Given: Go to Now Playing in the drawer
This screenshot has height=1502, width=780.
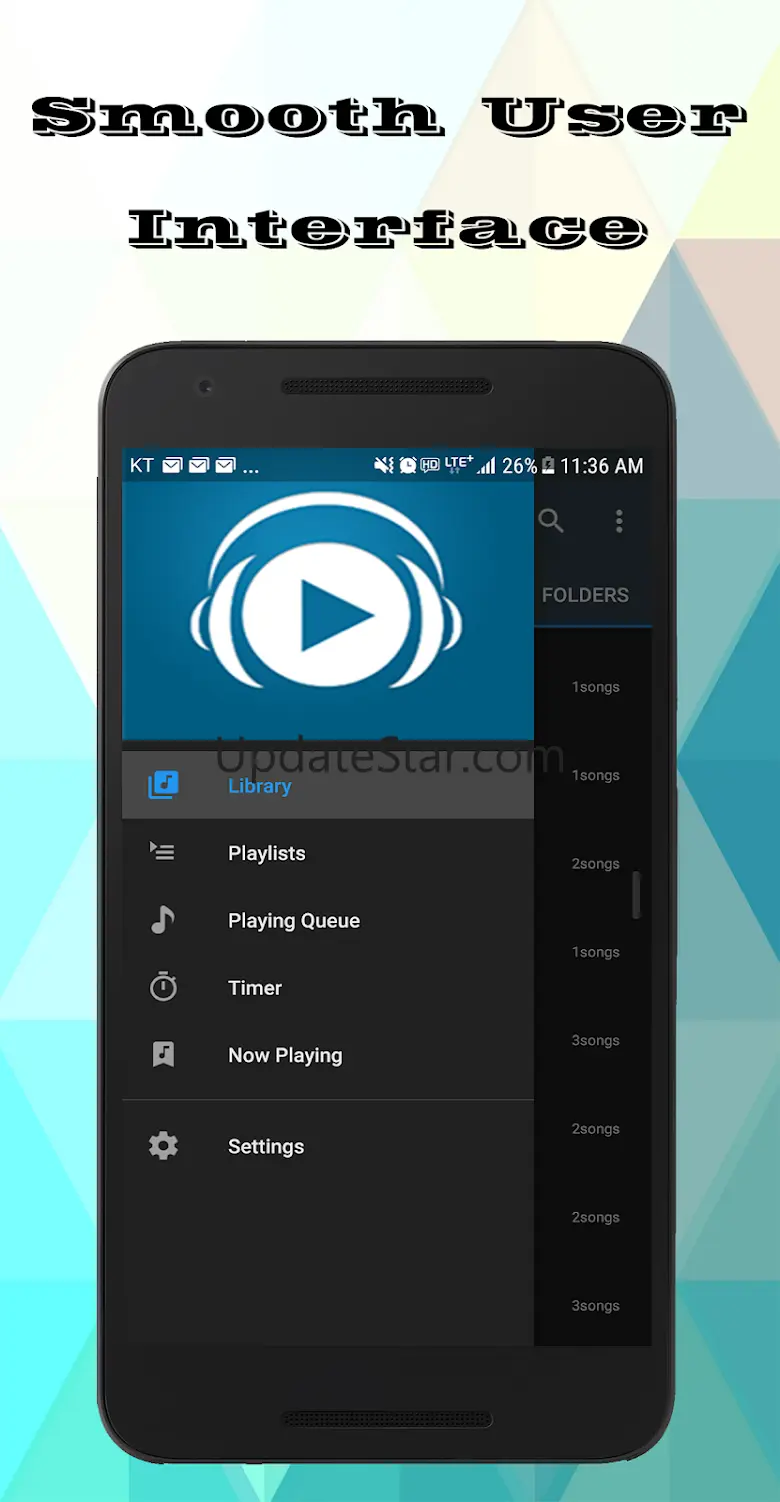Looking at the screenshot, I should click(328, 1055).
